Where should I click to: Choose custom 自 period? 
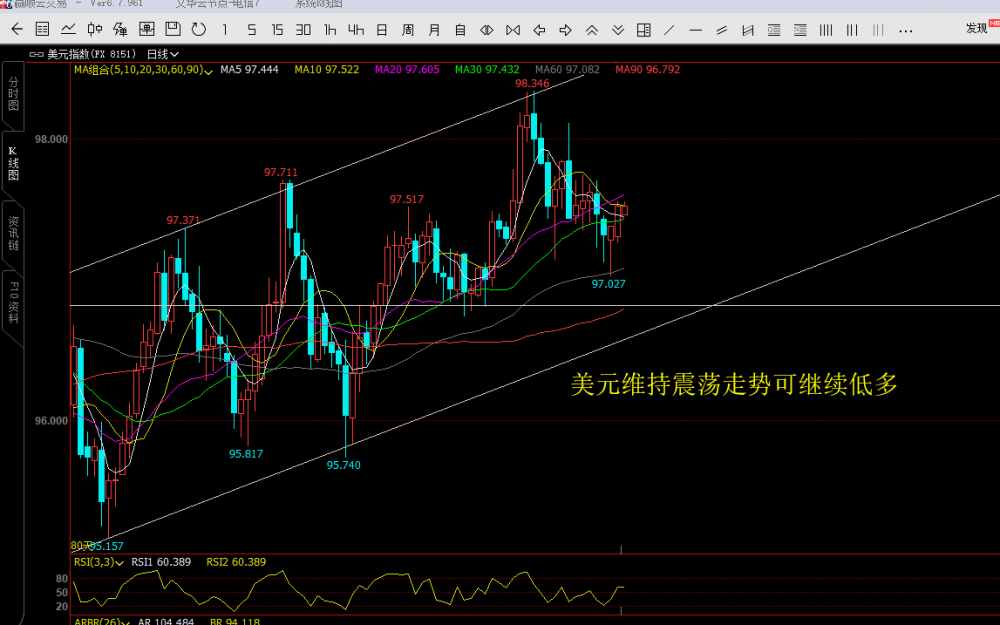pos(460,29)
